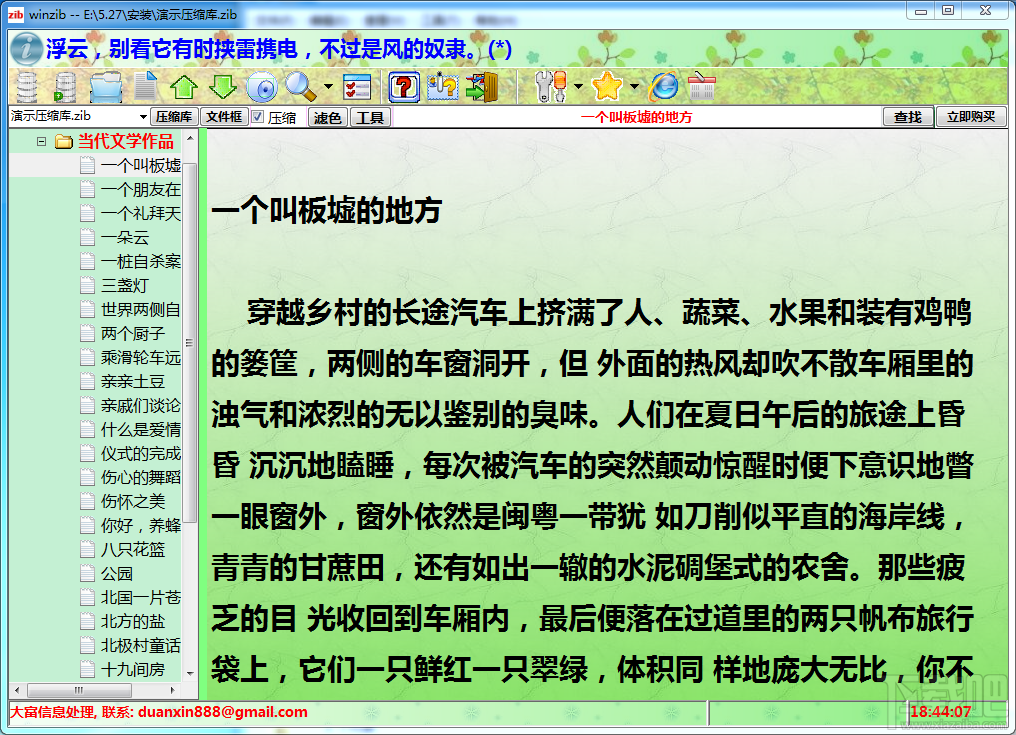Screen dimensions: 1016x735
Task: Select 十九间房 in the file tree
Action: [133, 669]
